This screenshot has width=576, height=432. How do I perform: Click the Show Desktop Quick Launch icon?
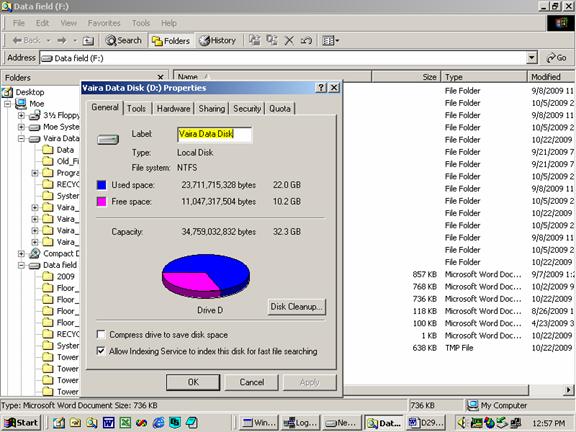[59, 423]
